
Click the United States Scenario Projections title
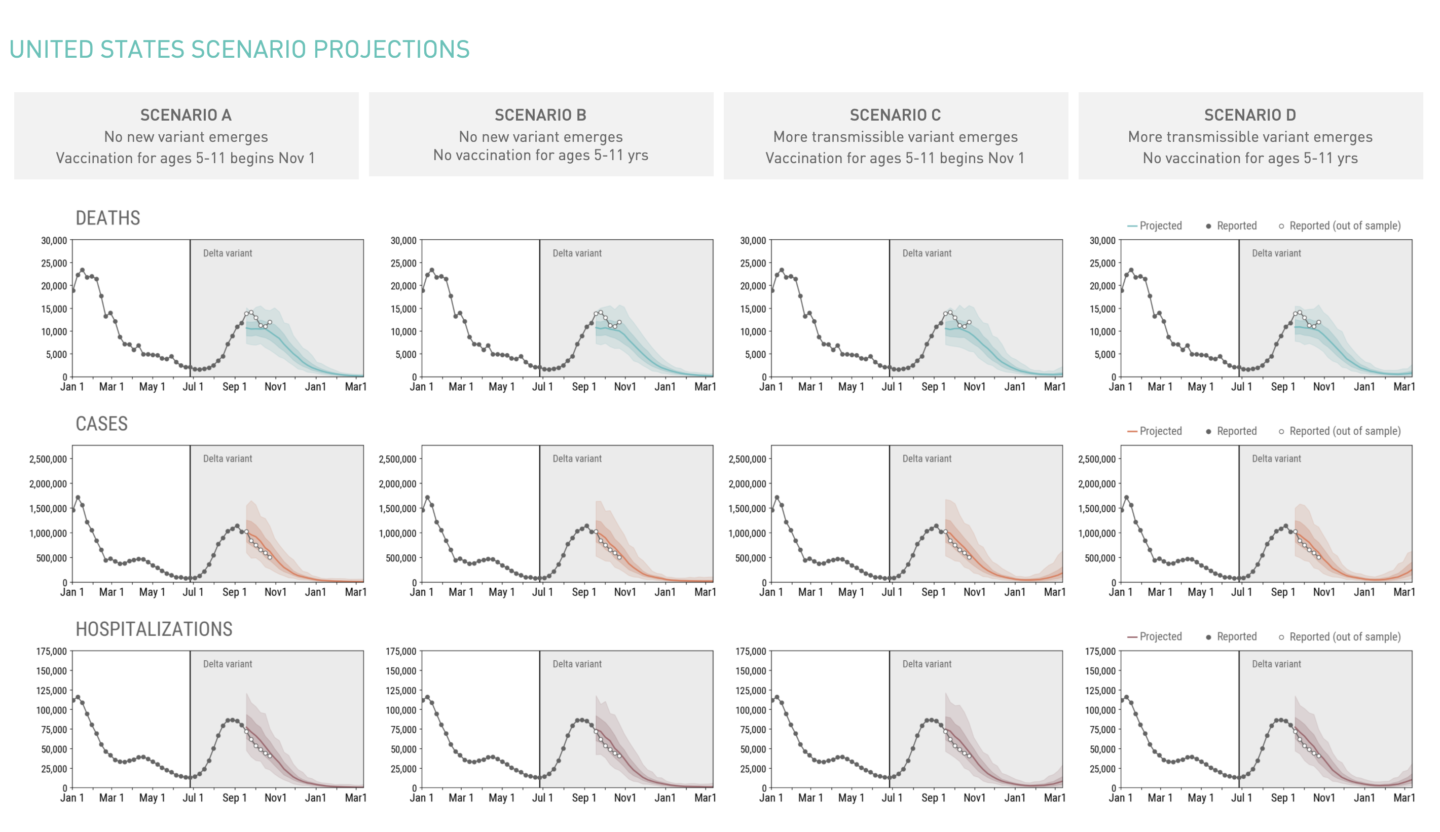[239, 49]
